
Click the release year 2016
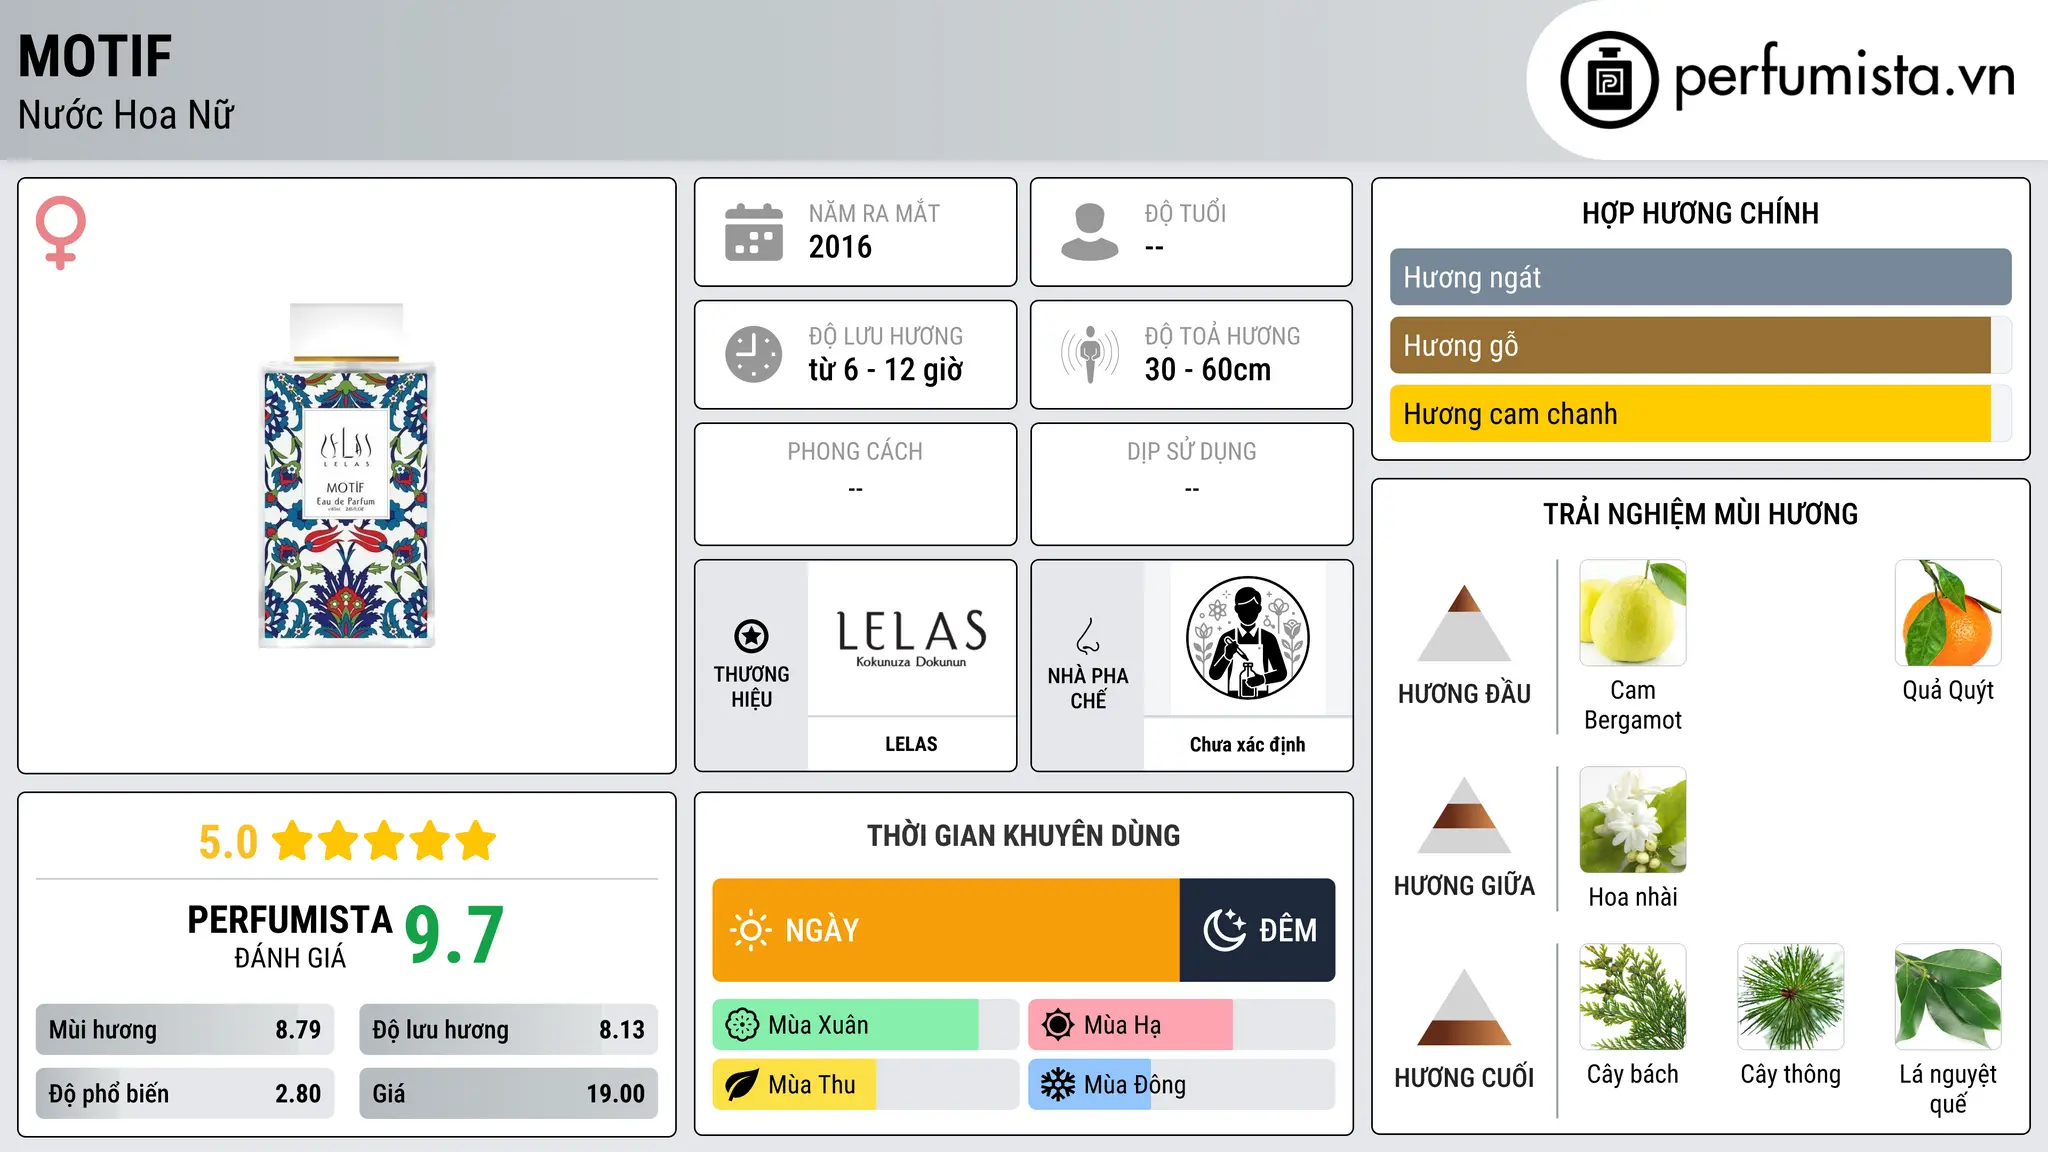840,247
